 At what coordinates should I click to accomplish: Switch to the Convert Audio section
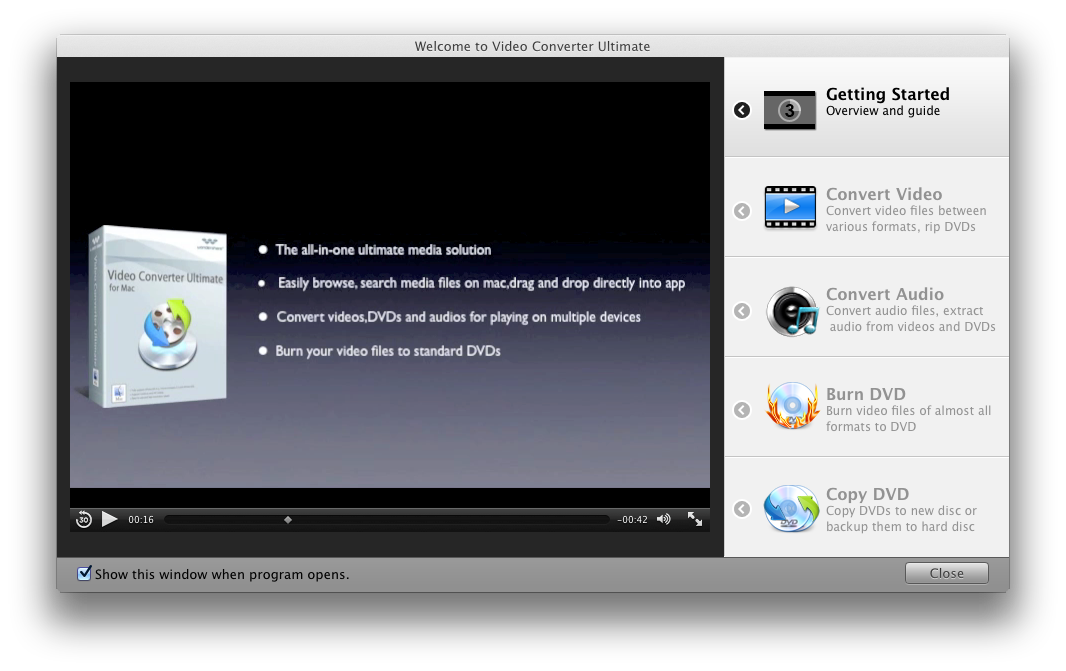[741, 311]
